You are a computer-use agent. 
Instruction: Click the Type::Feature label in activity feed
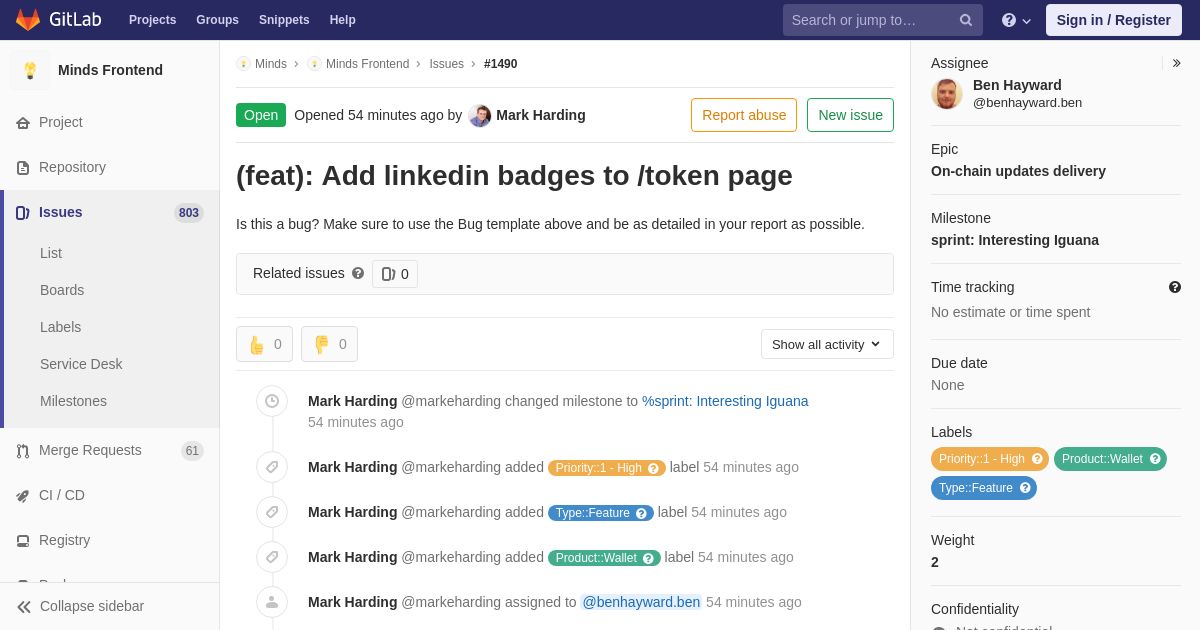(600, 513)
